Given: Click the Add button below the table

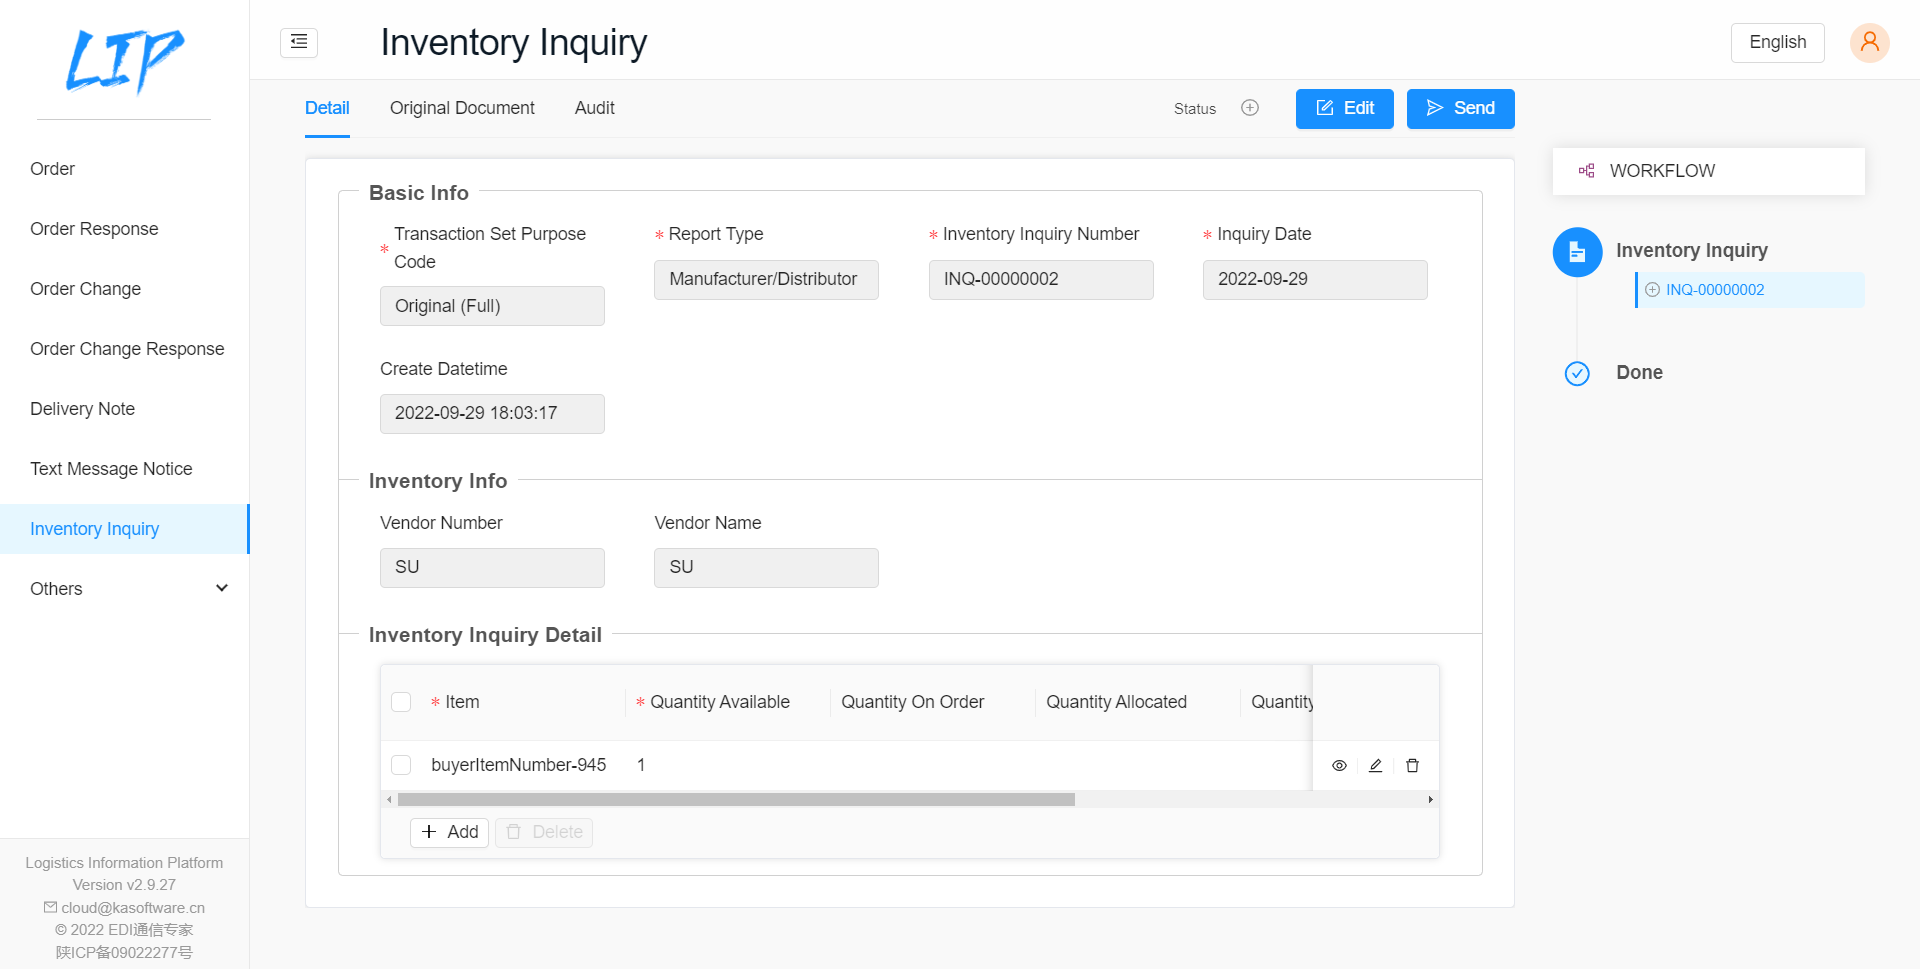Looking at the screenshot, I should tap(449, 832).
